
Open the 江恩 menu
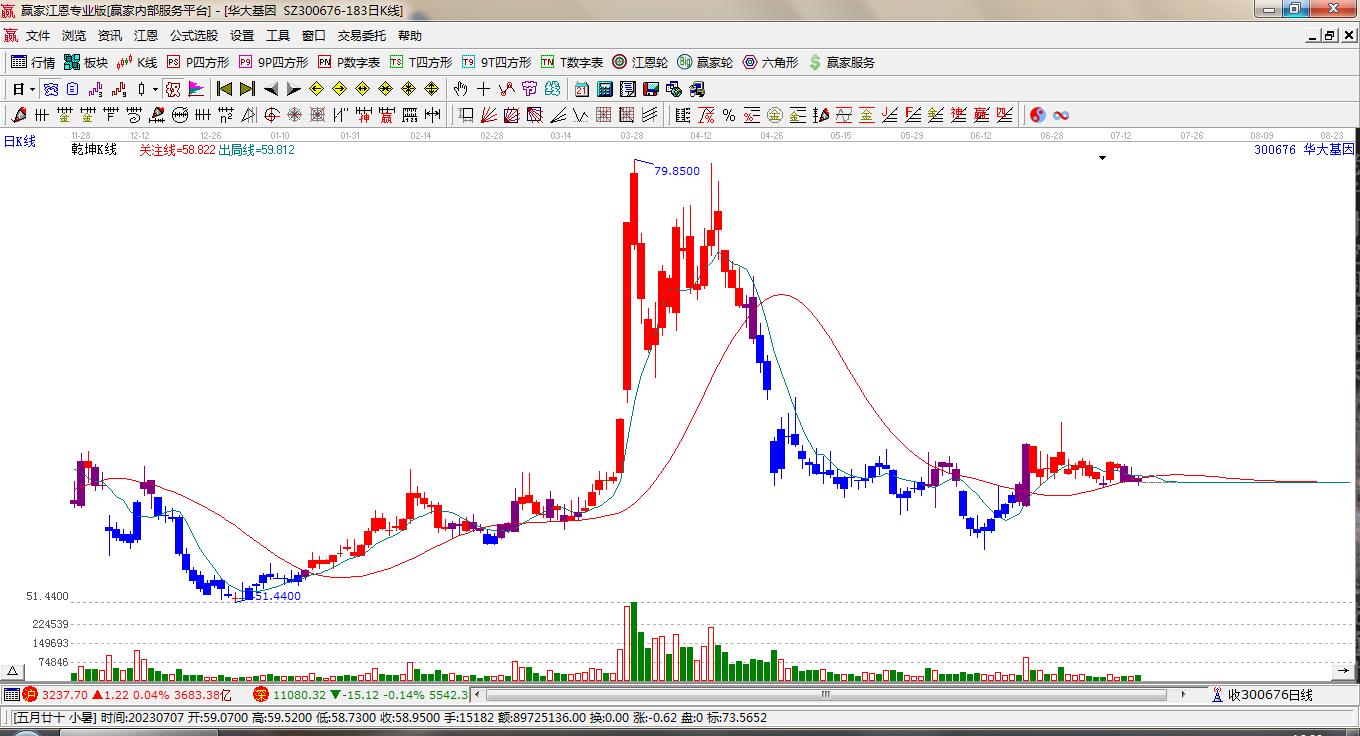tap(146, 36)
